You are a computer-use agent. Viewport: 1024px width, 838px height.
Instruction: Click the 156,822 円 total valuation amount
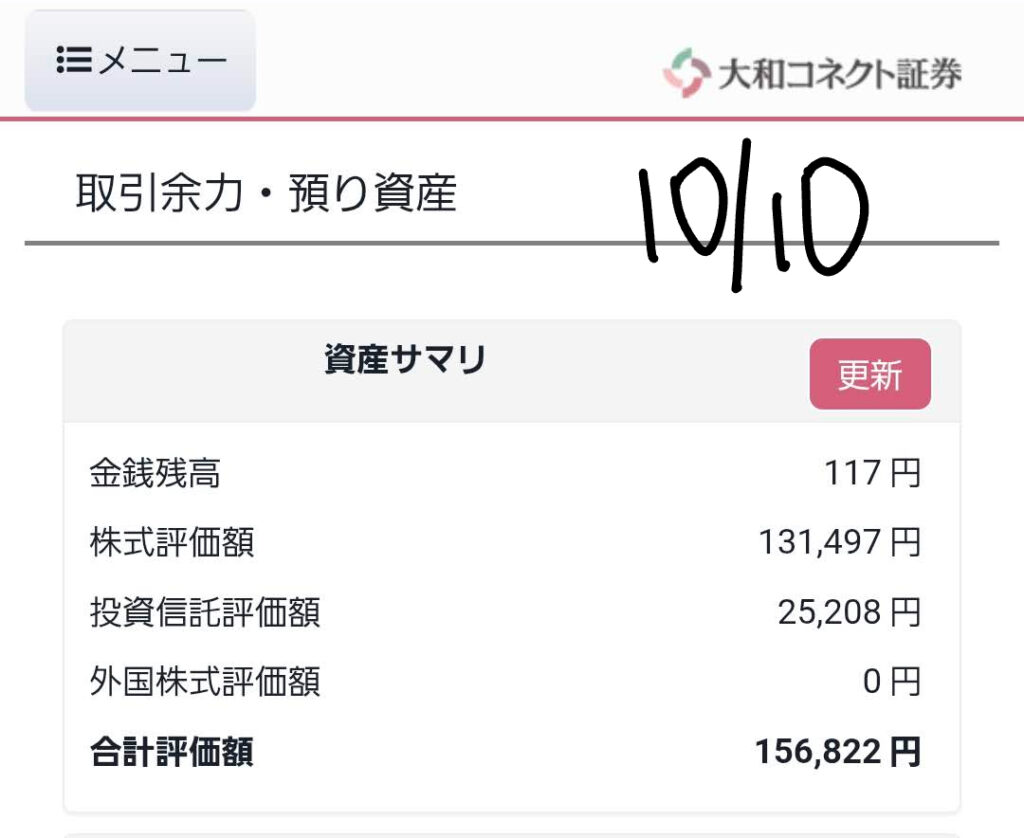coord(838,752)
